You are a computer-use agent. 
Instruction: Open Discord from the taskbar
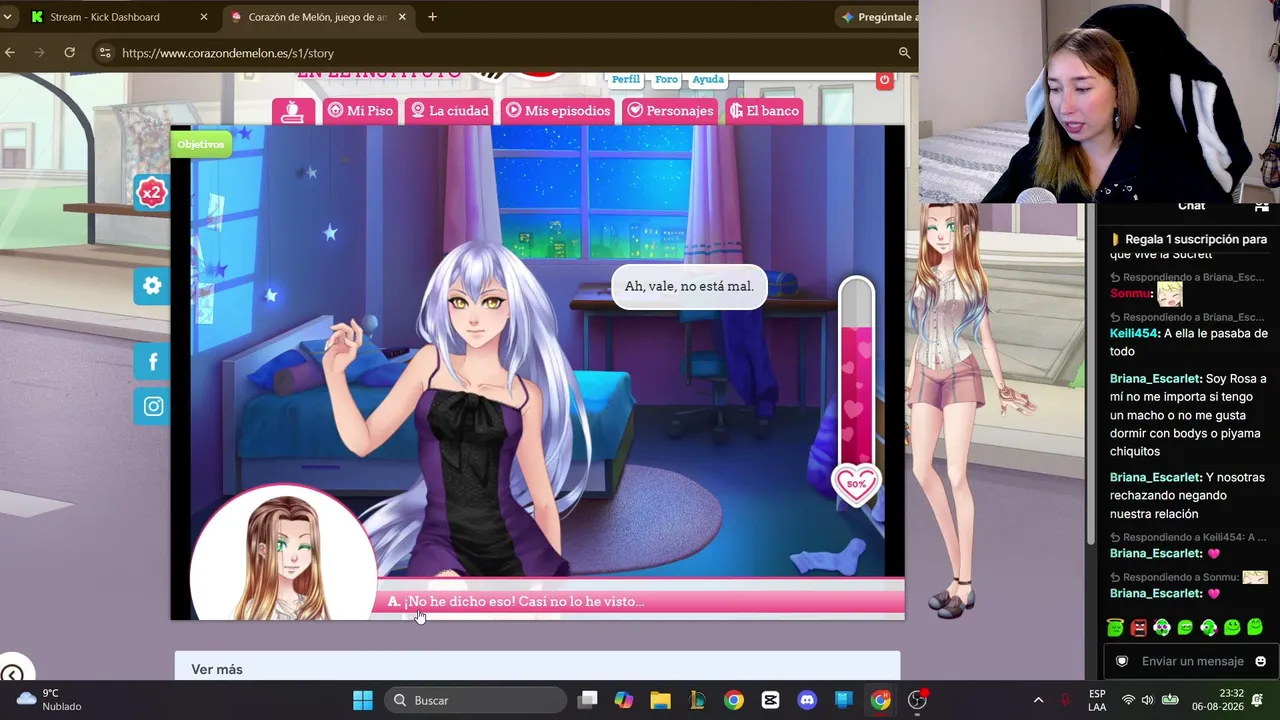[x=807, y=700]
